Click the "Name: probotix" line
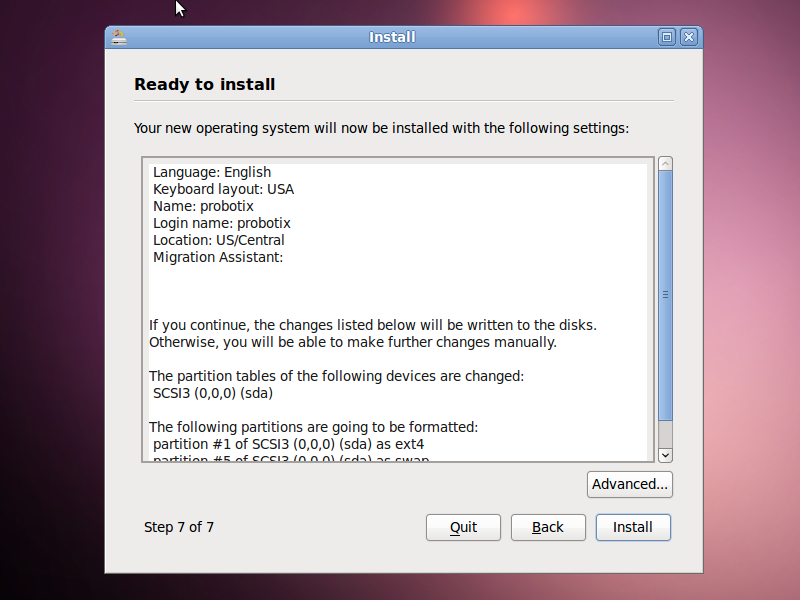This screenshot has height=600, width=800. 203,206
